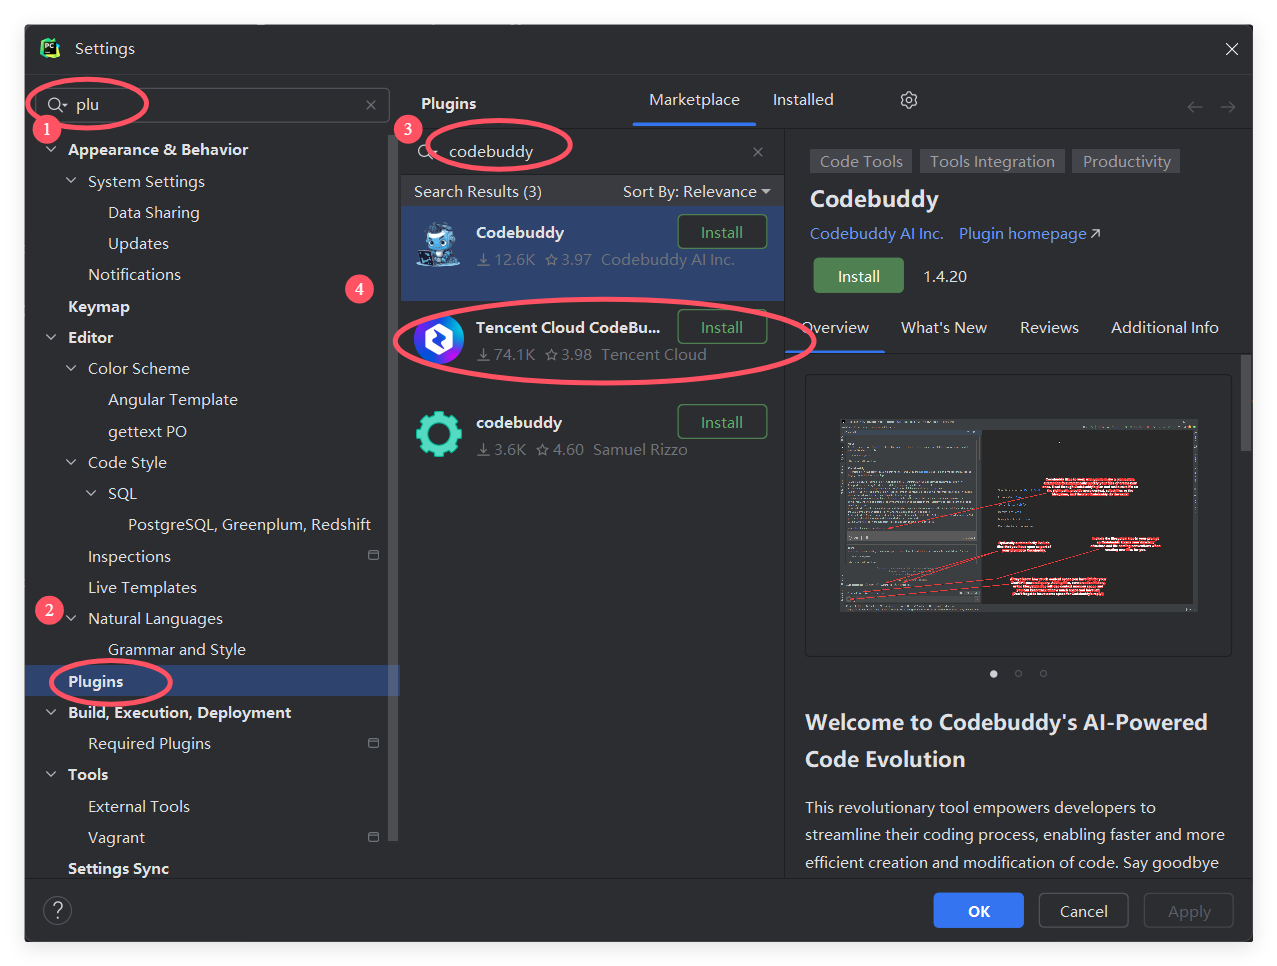Collapse the Appearance & Behavior section
1277x966 pixels.
tap(51, 150)
